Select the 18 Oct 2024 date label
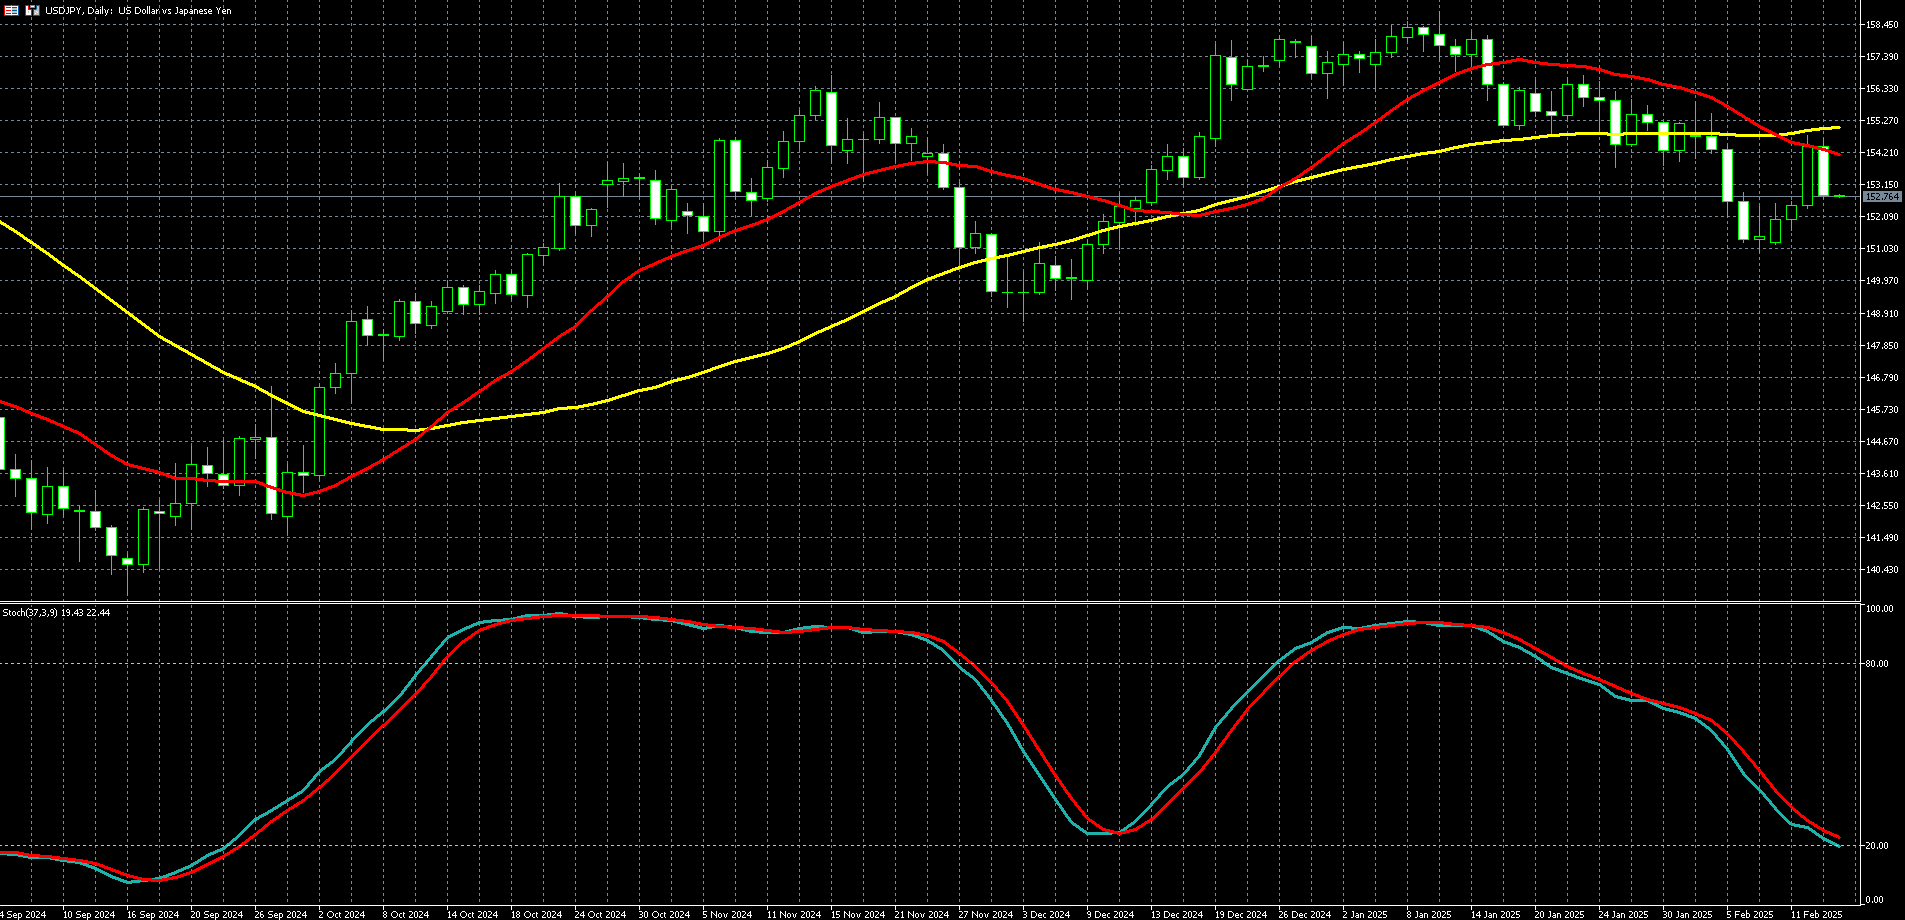This screenshot has width=1905, height=920. pos(536,915)
